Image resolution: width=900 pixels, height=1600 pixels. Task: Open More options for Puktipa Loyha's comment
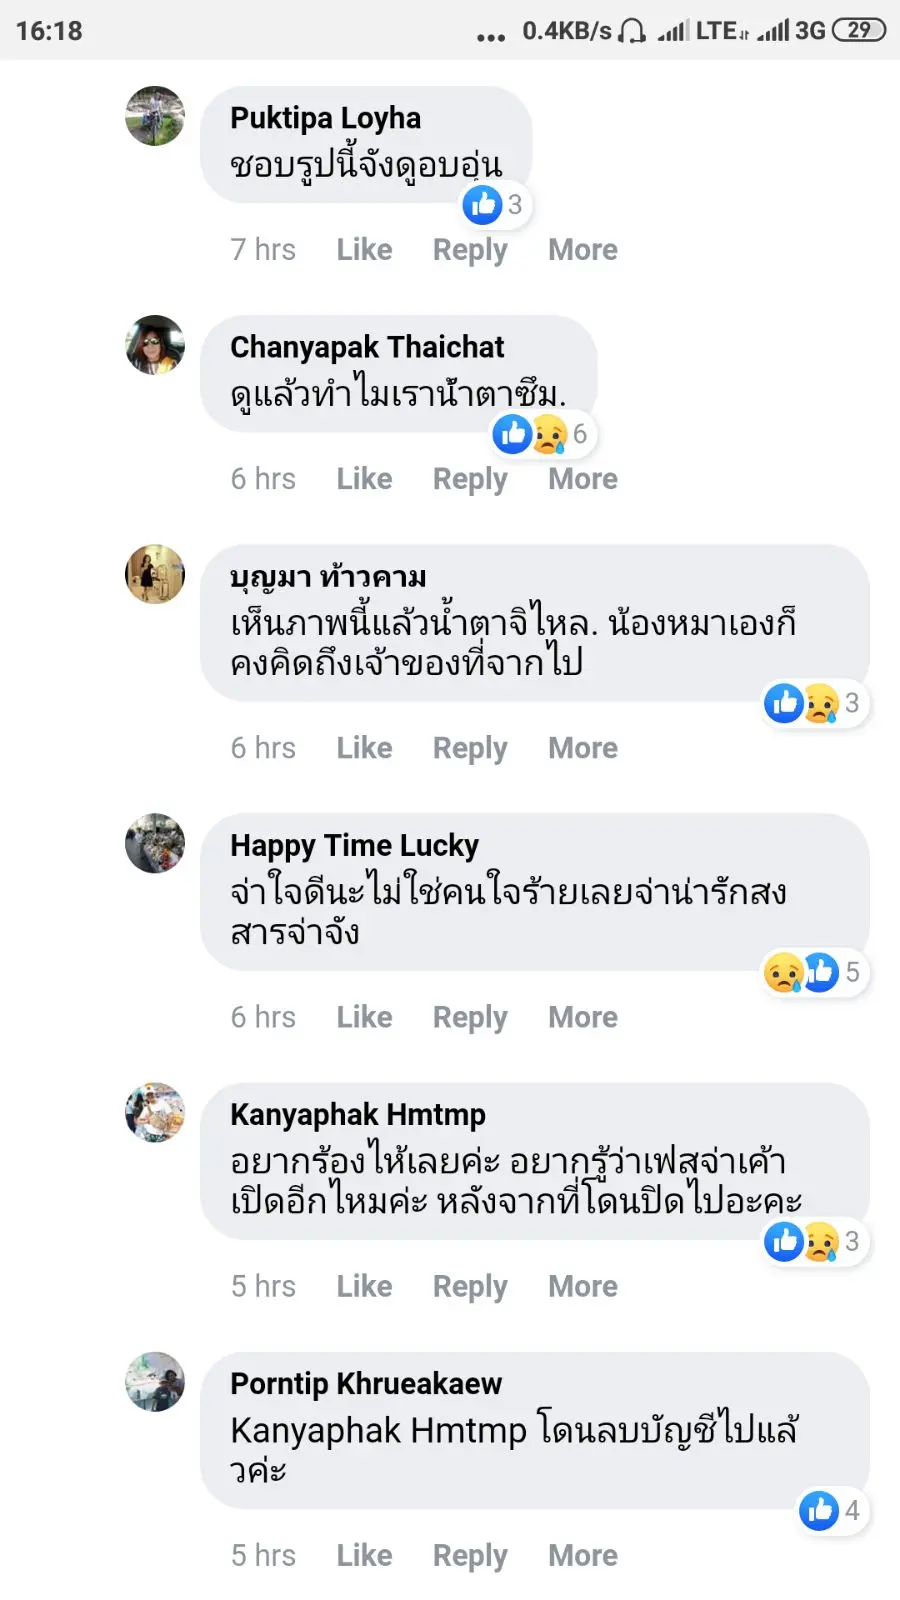pyautogui.click(x=583, y=250)
